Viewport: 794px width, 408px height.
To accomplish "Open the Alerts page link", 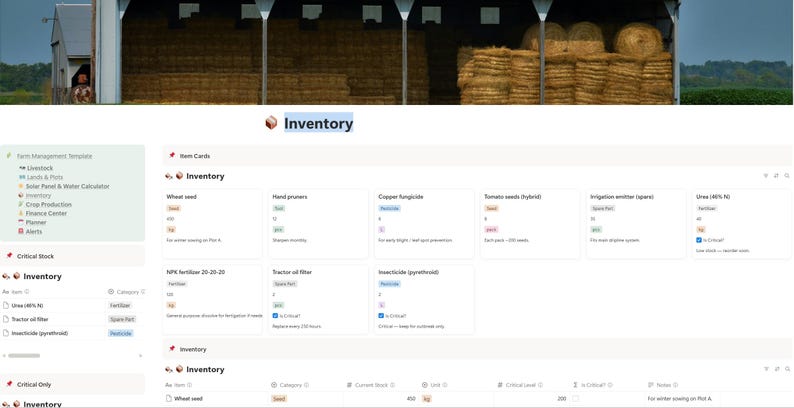I will (x=34, y=231).
